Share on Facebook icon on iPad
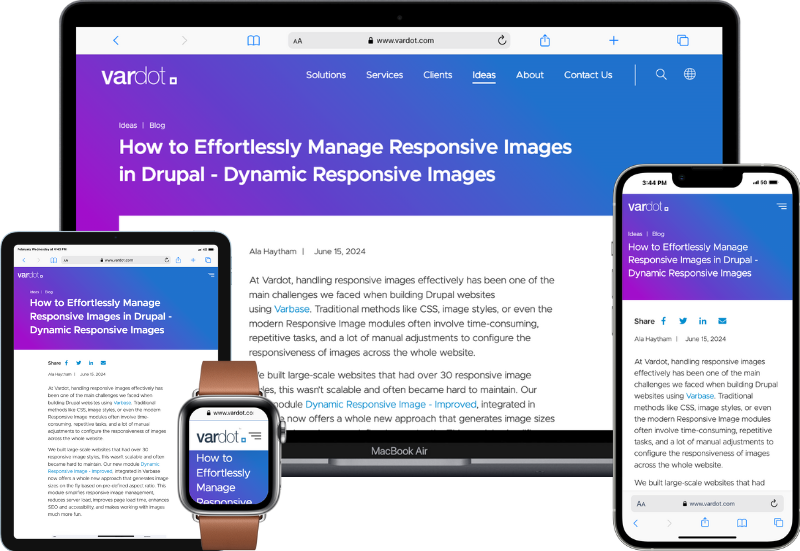This screenshot has width=800, height=551. click(x=66, y=363)
